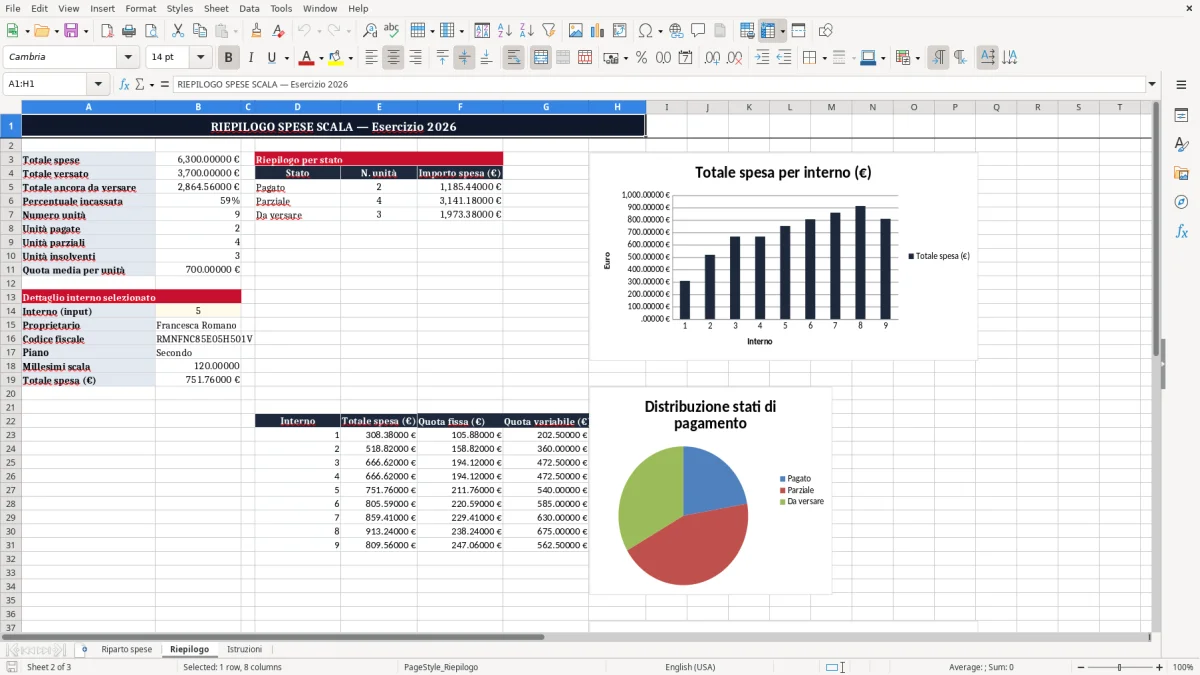The width and height of the screenshot is (1200, 675).
Task: Toggle Center Horizontally alignment
Action: [x=393, y=58]
